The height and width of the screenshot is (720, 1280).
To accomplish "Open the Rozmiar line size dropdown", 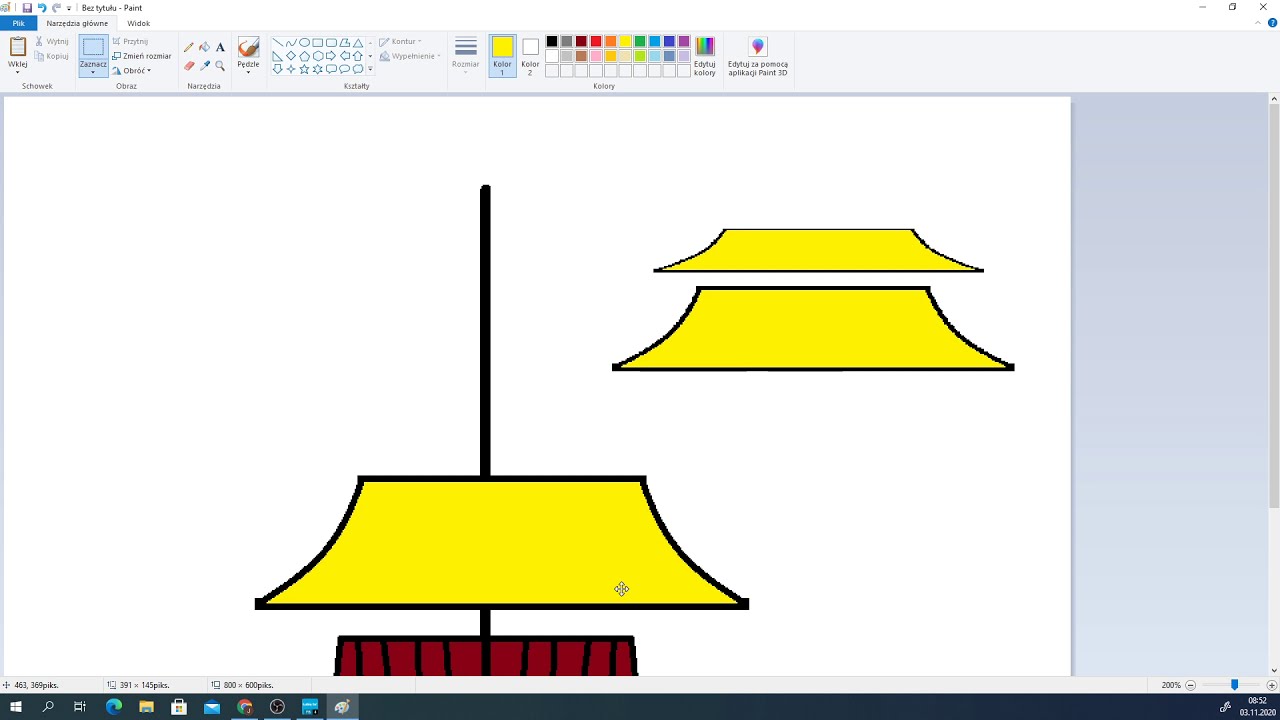I will pyautogui.click(x=465, y=56).
